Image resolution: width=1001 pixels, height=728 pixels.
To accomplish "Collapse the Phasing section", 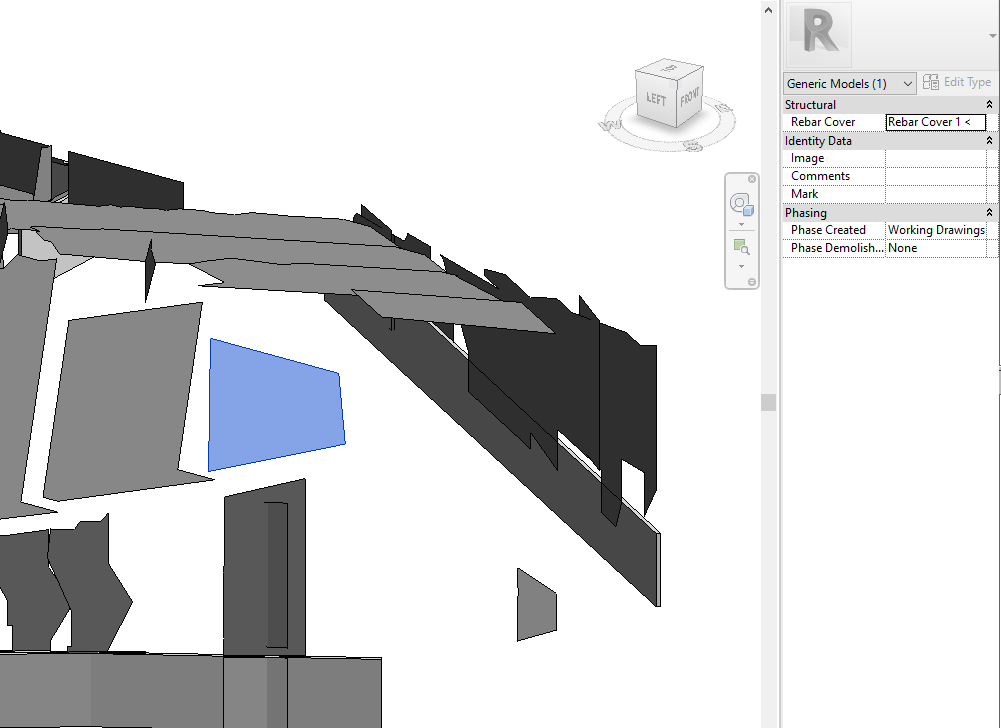I will (x=990, y=212).
